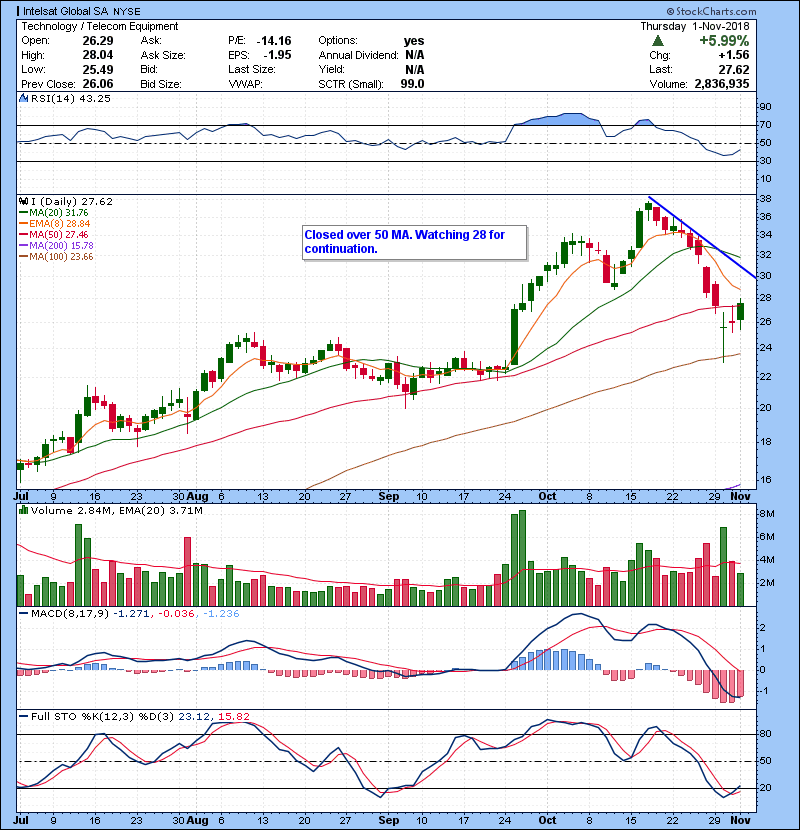Click the RSI(14) 43.25 label
The height and width of the screenshot is (830, 800).
click(71, 98)
